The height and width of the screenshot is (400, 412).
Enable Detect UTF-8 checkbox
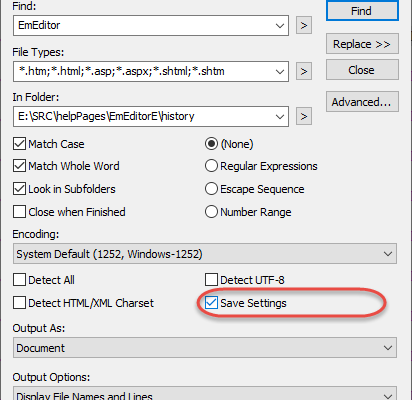[211, 280]
